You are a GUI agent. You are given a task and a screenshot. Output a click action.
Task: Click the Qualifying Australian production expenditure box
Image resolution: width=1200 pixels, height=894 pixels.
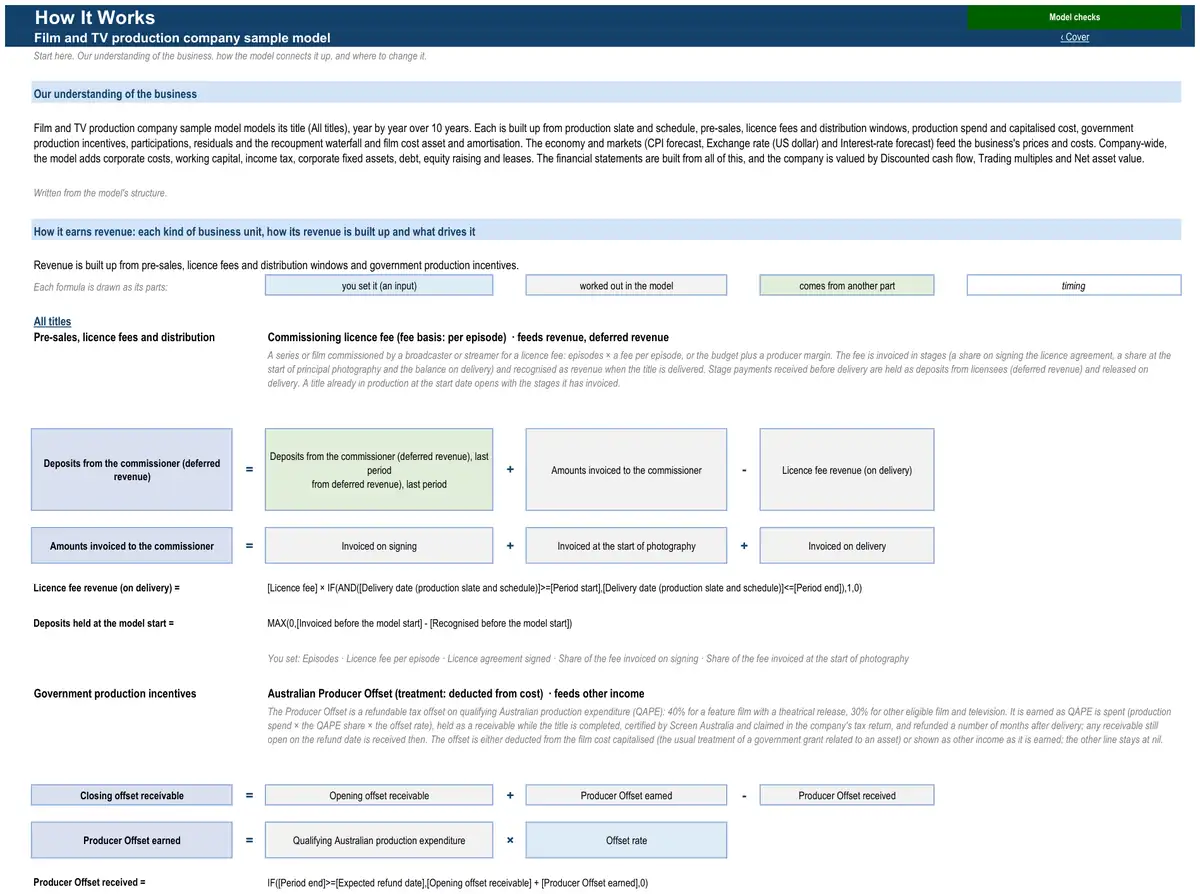point(379,841)
